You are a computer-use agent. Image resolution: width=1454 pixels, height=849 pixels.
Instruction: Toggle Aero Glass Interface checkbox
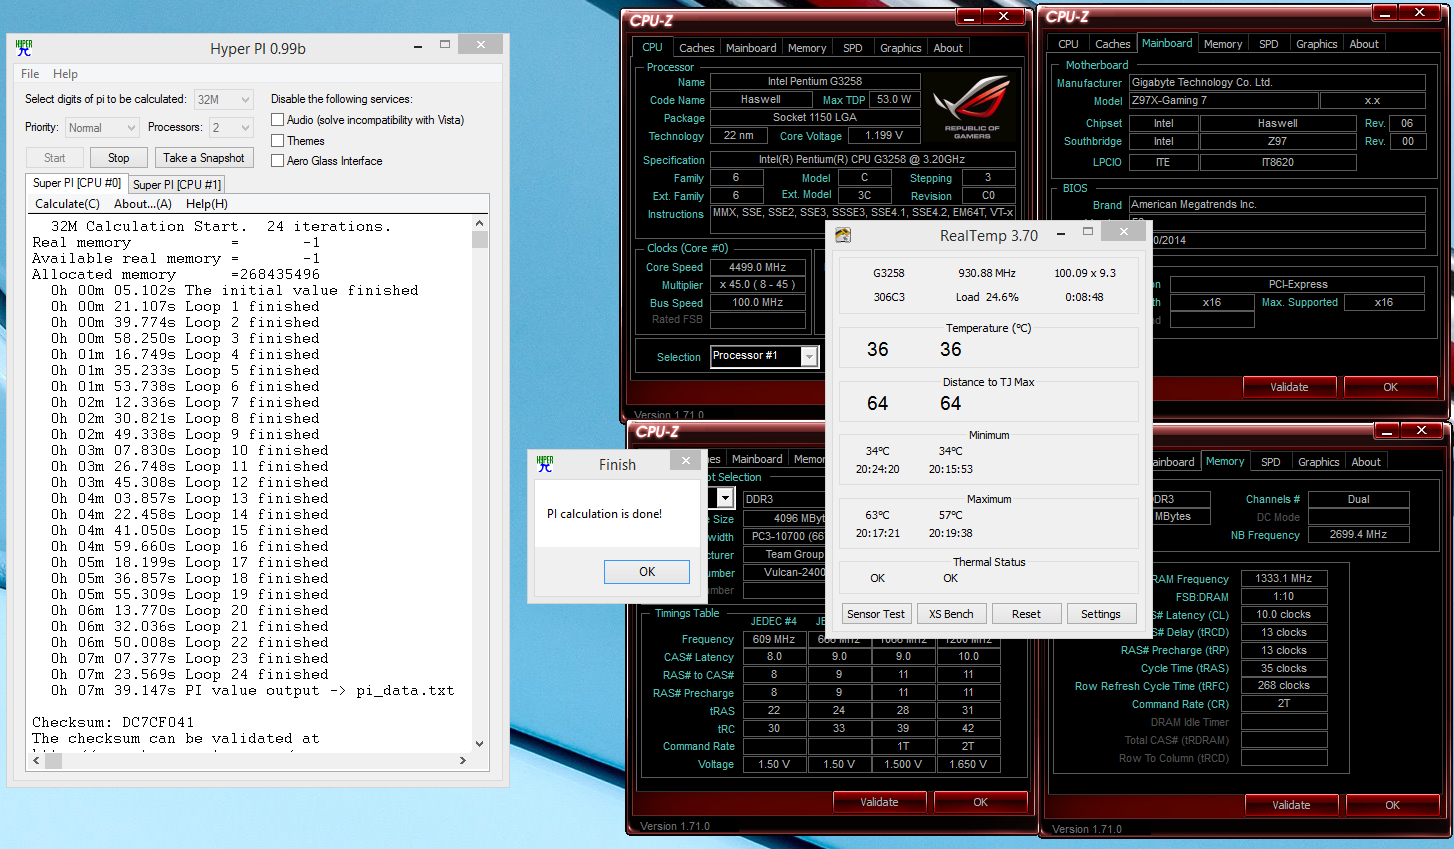click(x=278, y=161)
